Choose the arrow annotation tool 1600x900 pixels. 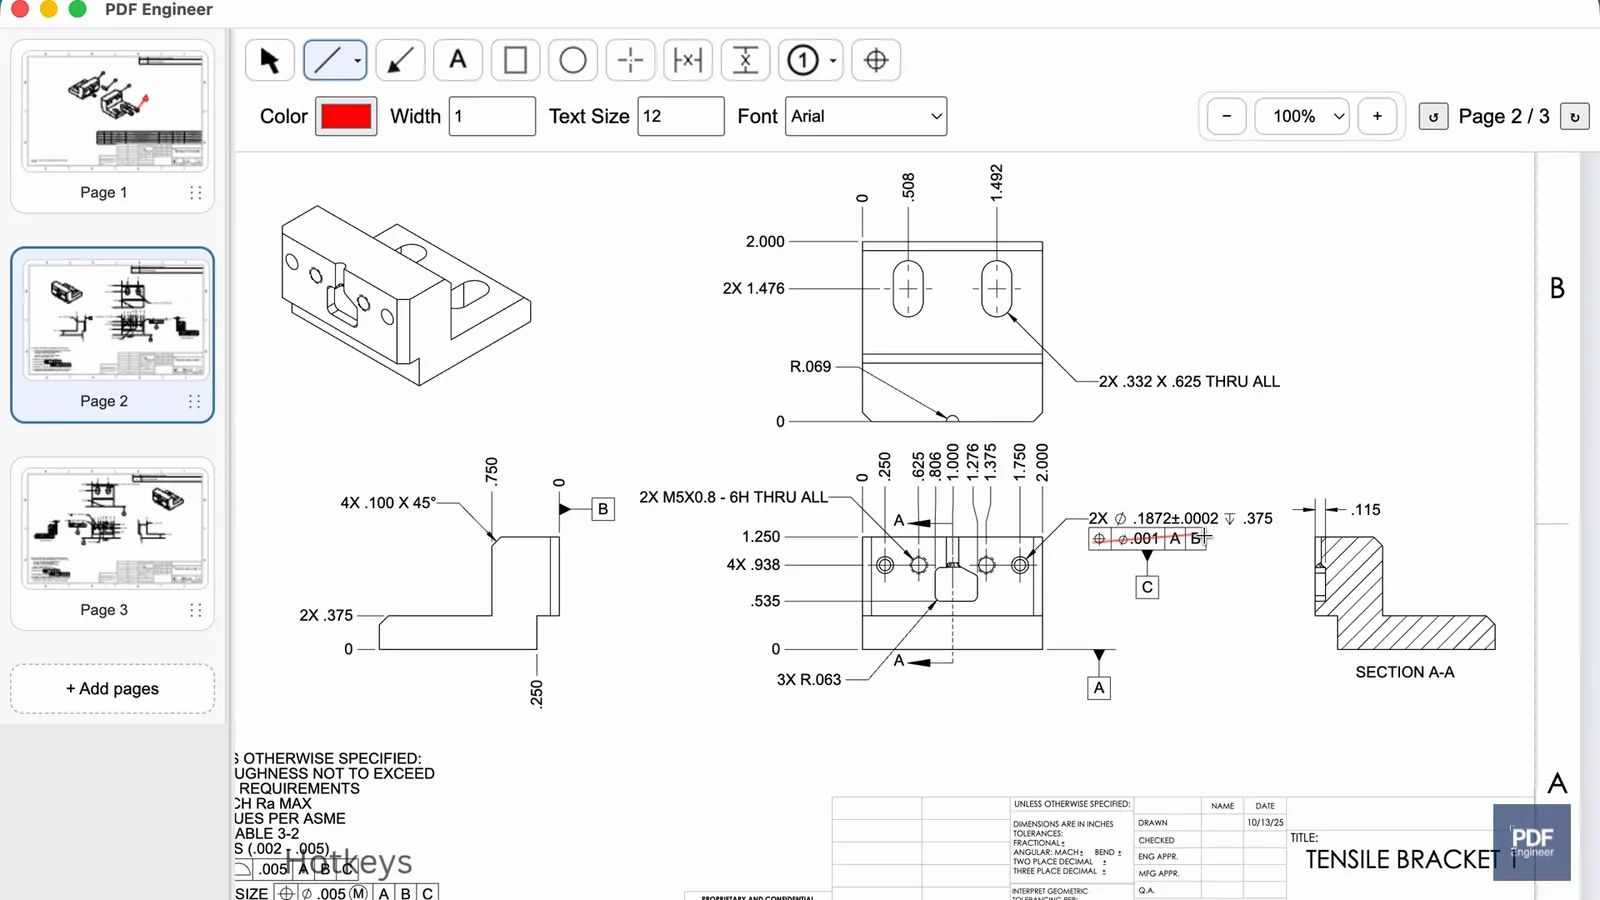point(400,61)
